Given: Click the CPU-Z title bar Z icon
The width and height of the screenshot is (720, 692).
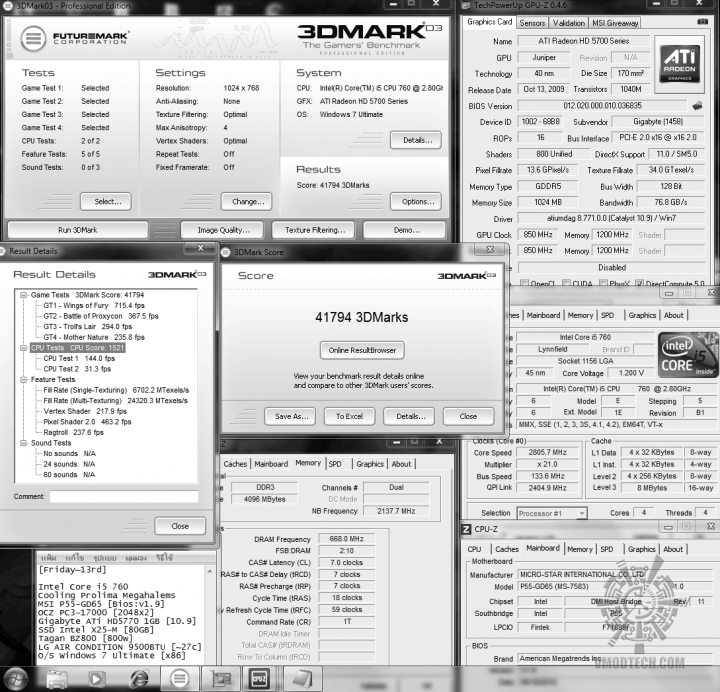Looking at the screenshot, I should [466, 529].
